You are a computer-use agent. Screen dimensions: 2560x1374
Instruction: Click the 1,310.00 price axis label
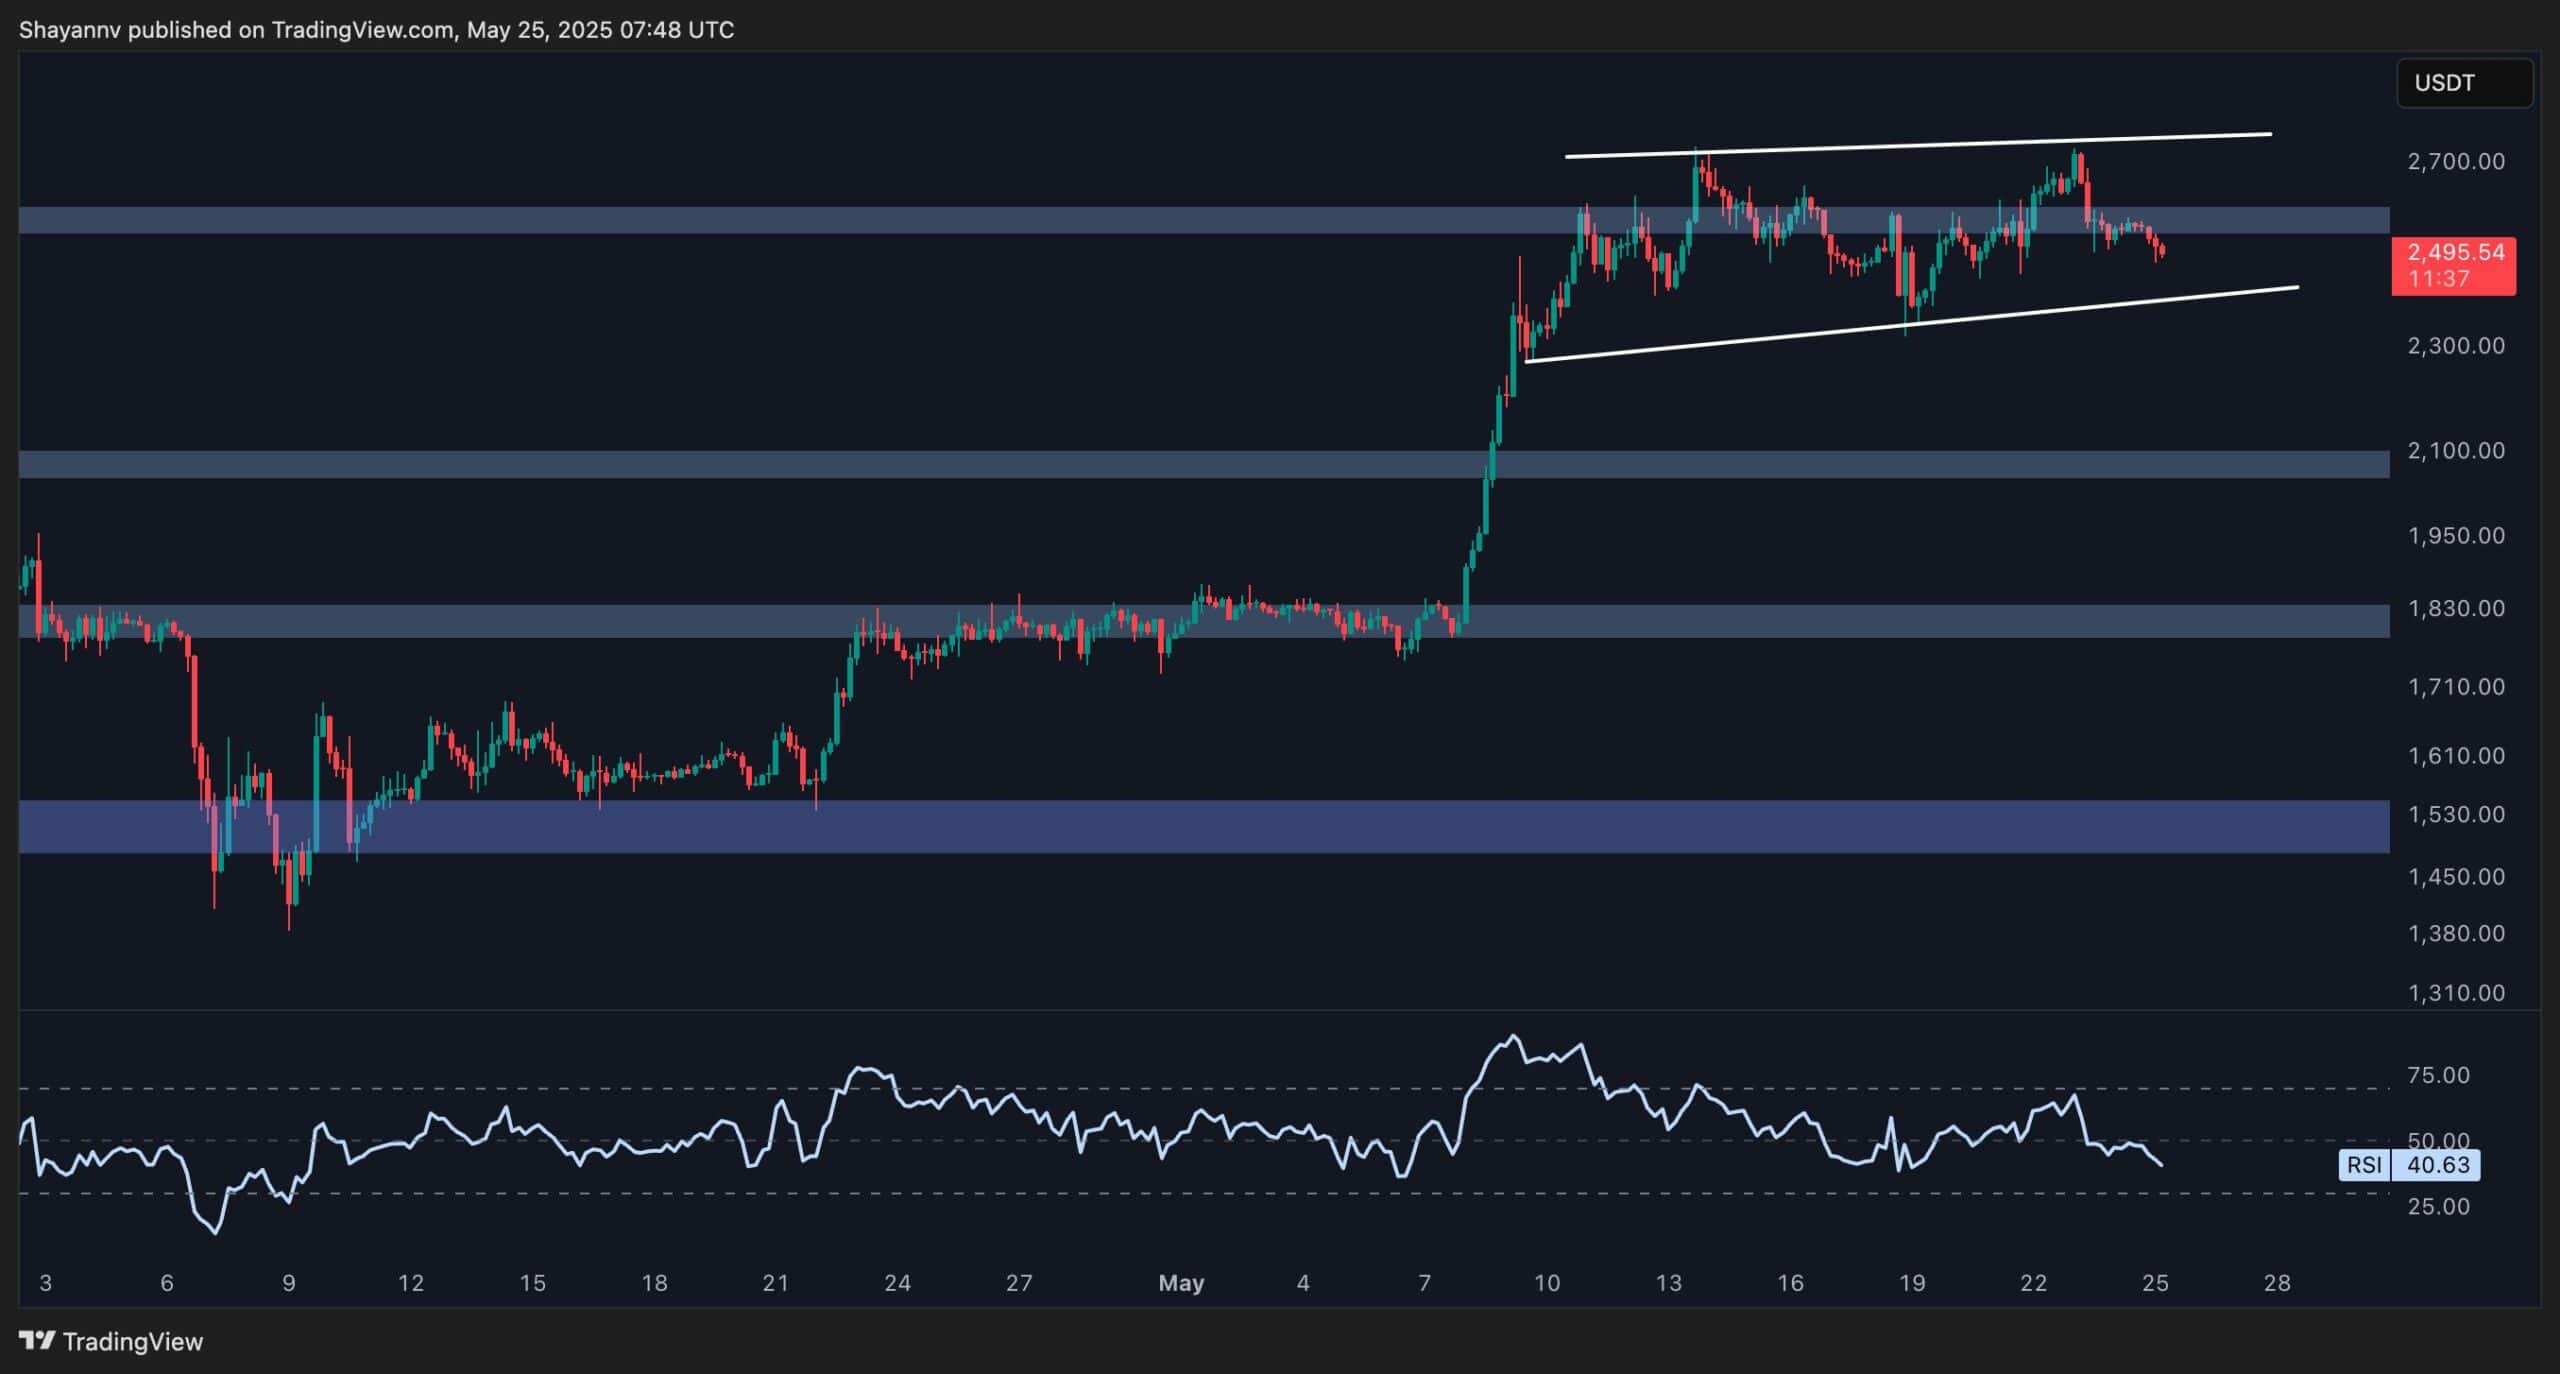pyautogui.click(x=2456, y=993)
